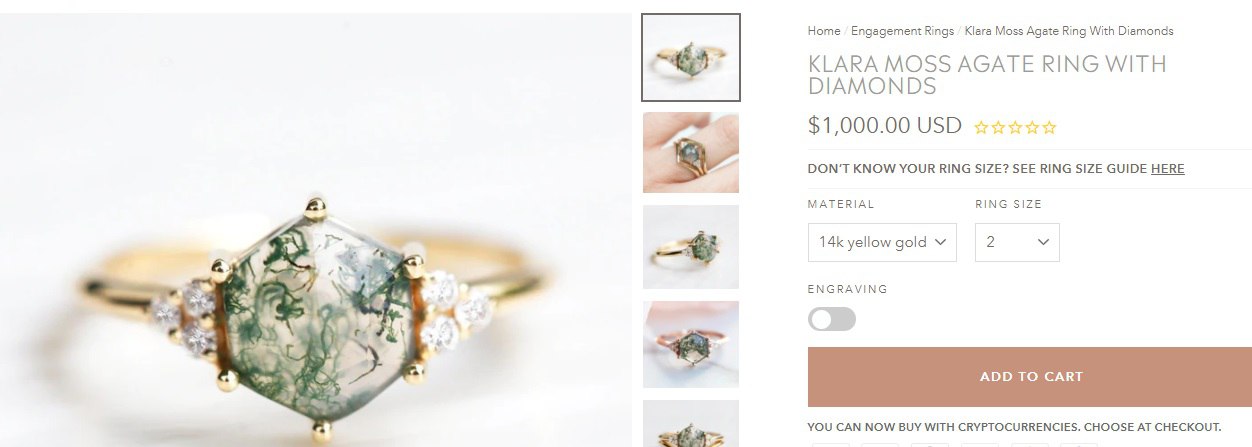Open the Material dropdown showing 14k yellow gold
1252x447 pixels.
(882, 242)
